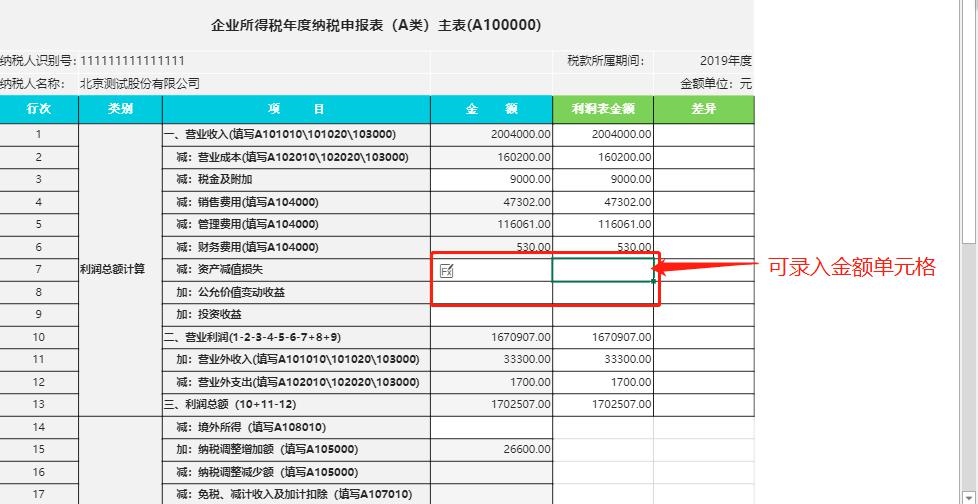Click the 差异 column header
This screenshot has width=978, height=504.
[704, 109]
